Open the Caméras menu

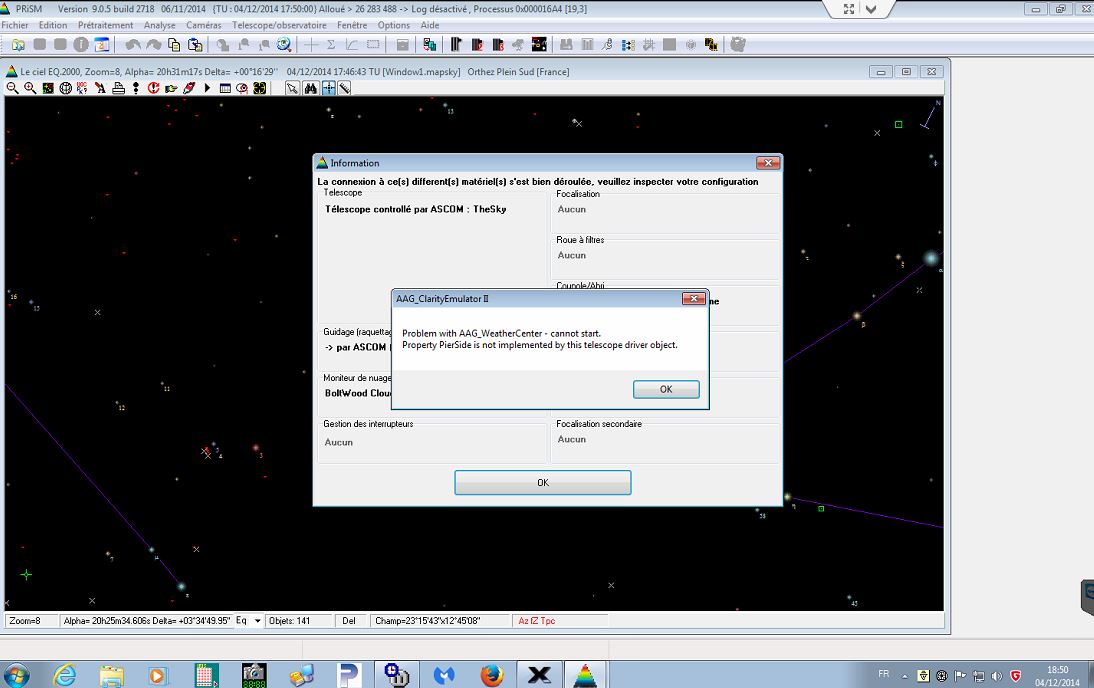tap(203, 25)
